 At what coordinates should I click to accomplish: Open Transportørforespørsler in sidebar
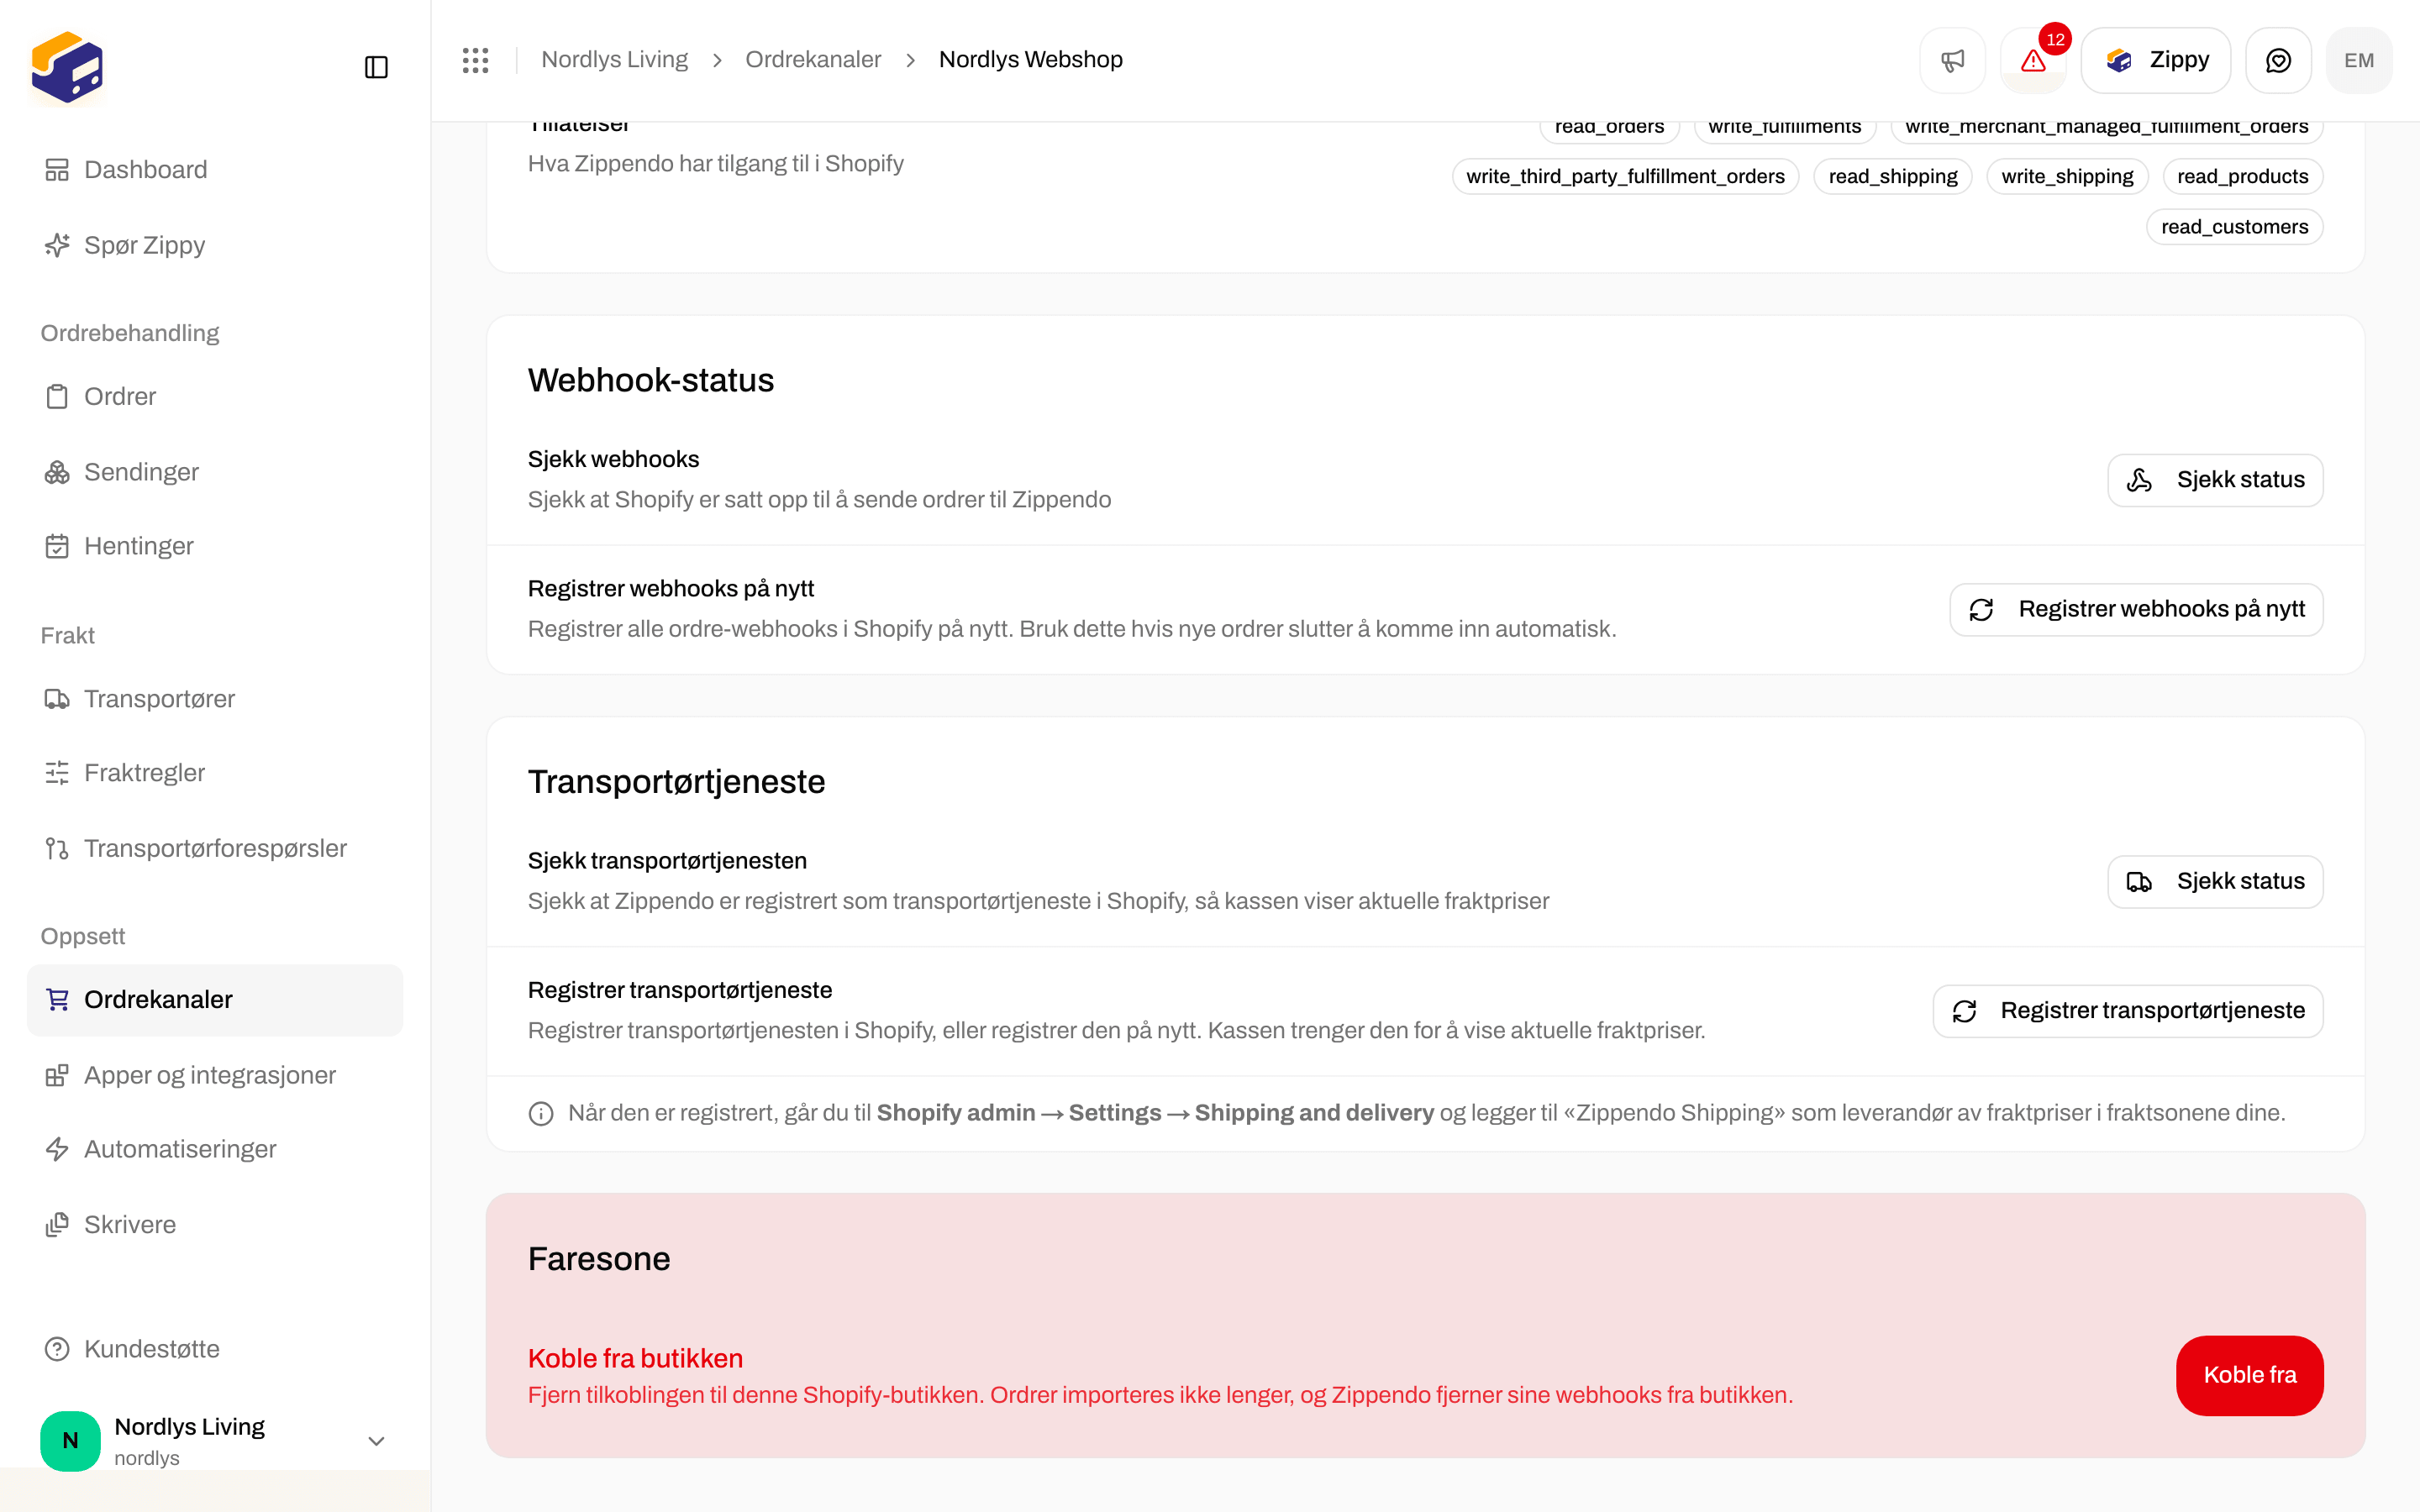215,848
